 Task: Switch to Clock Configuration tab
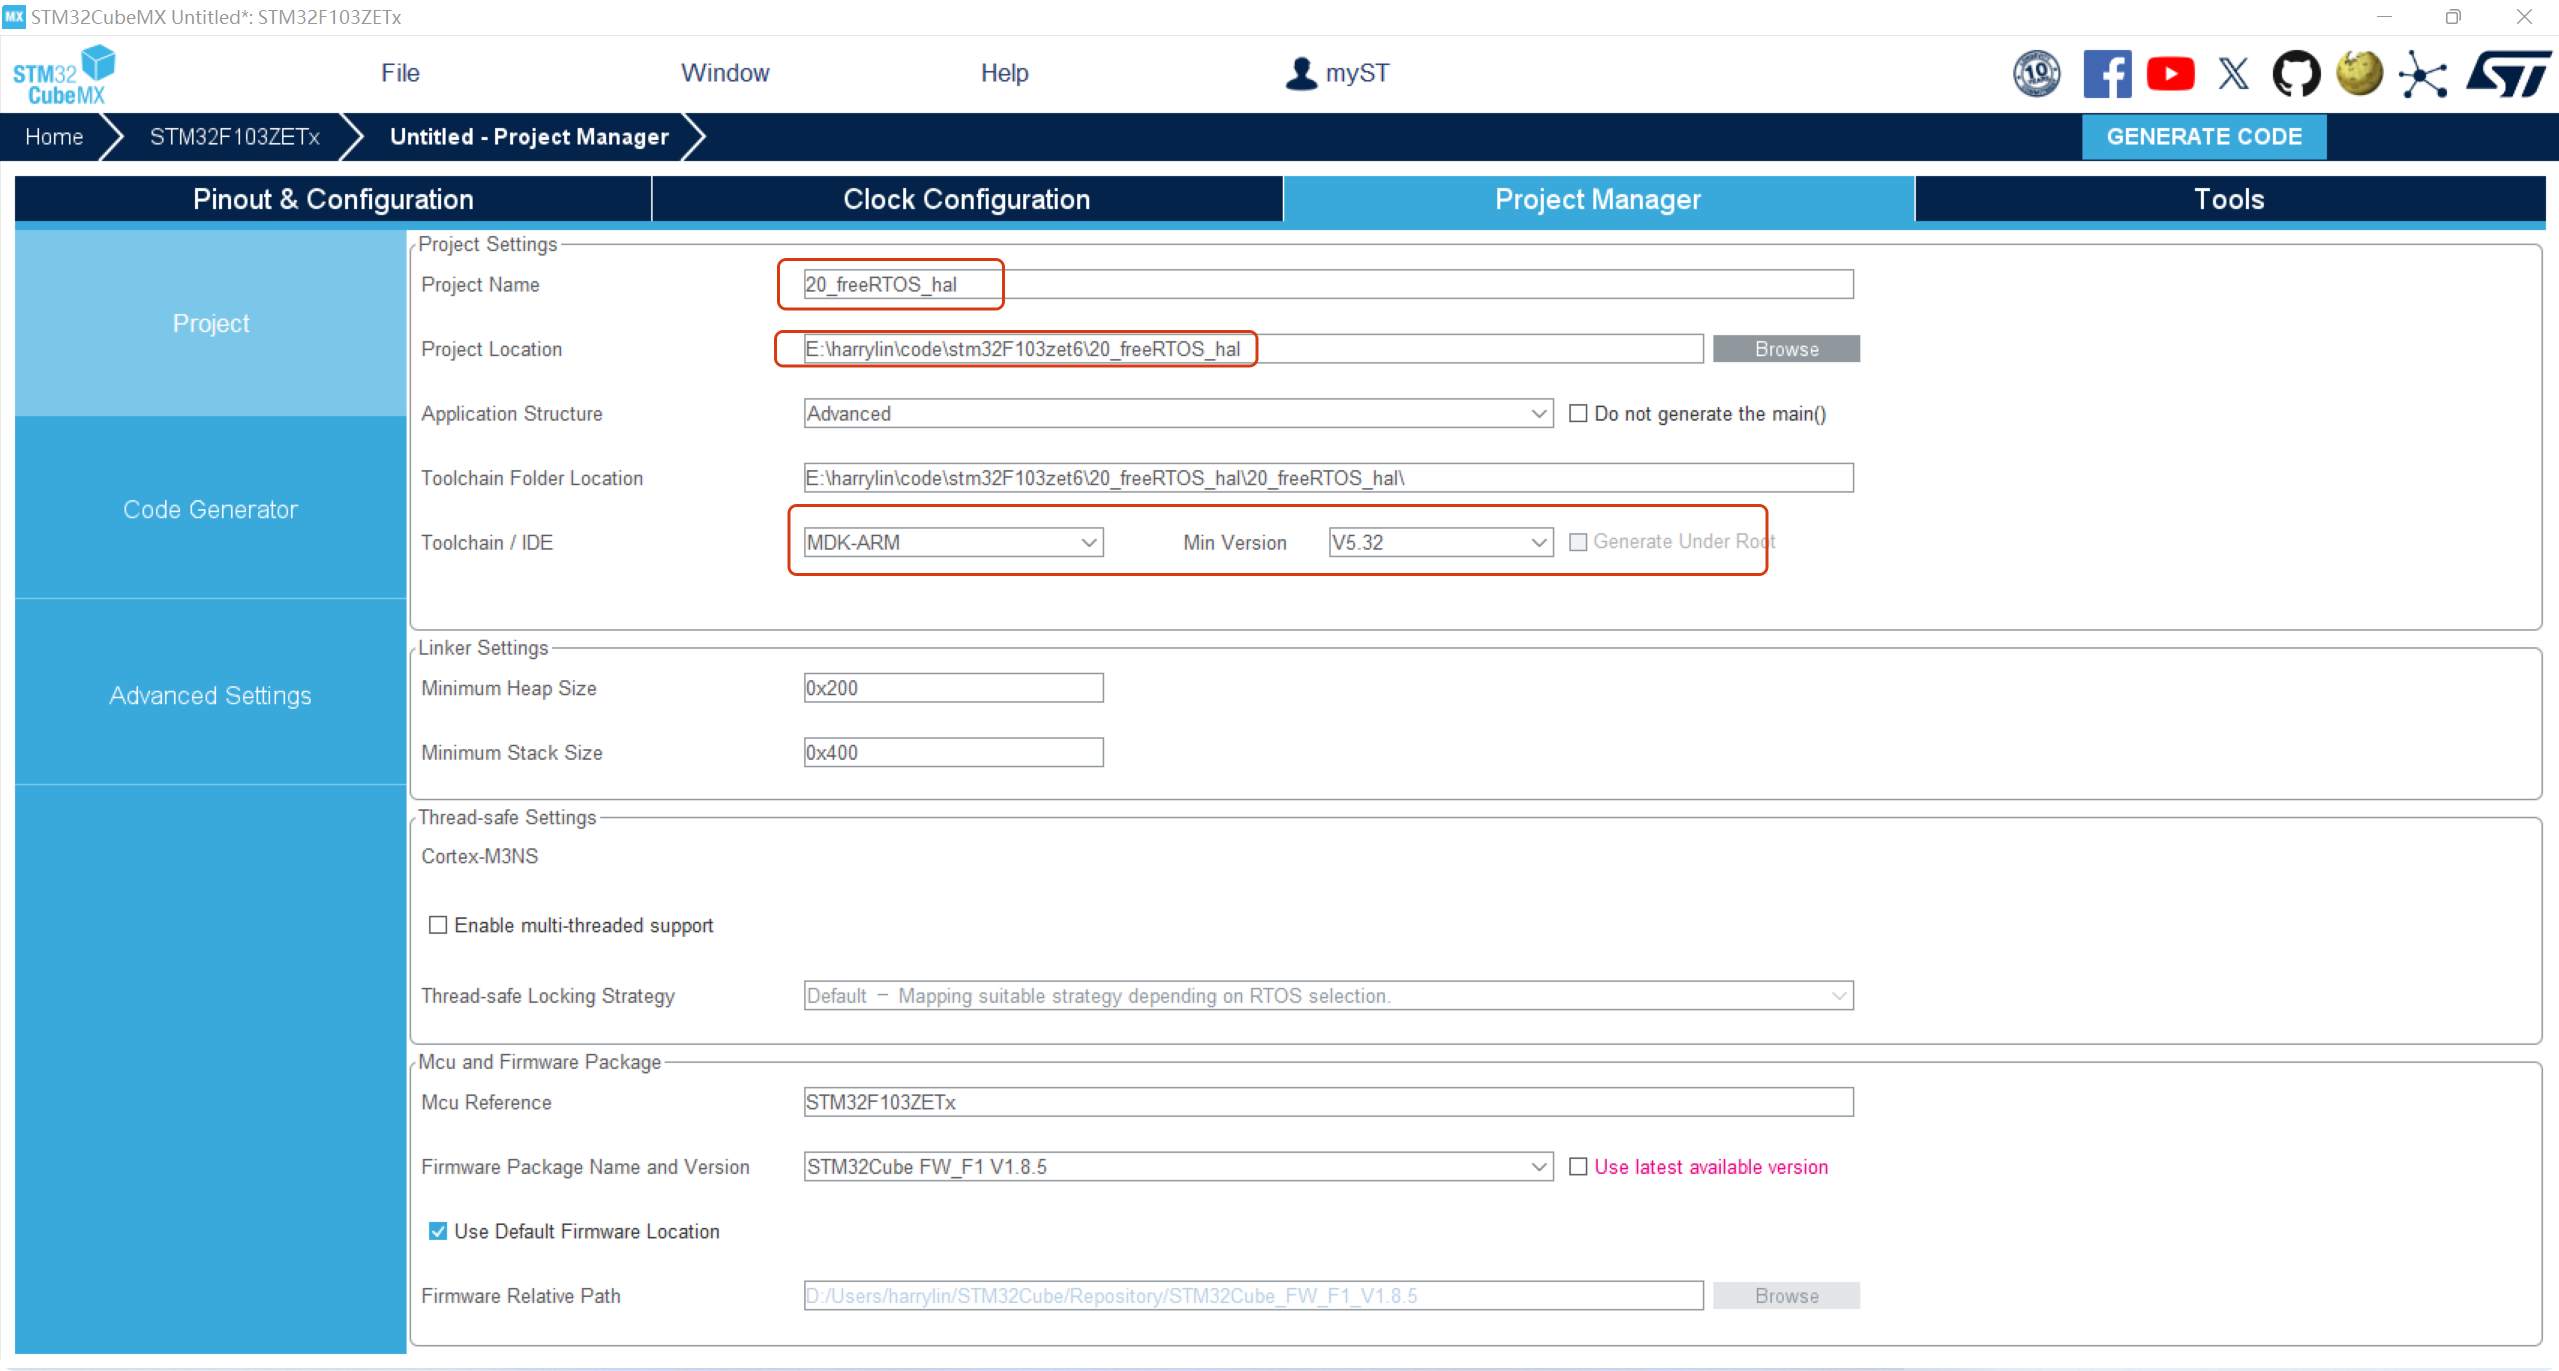(x=966, y=199)
